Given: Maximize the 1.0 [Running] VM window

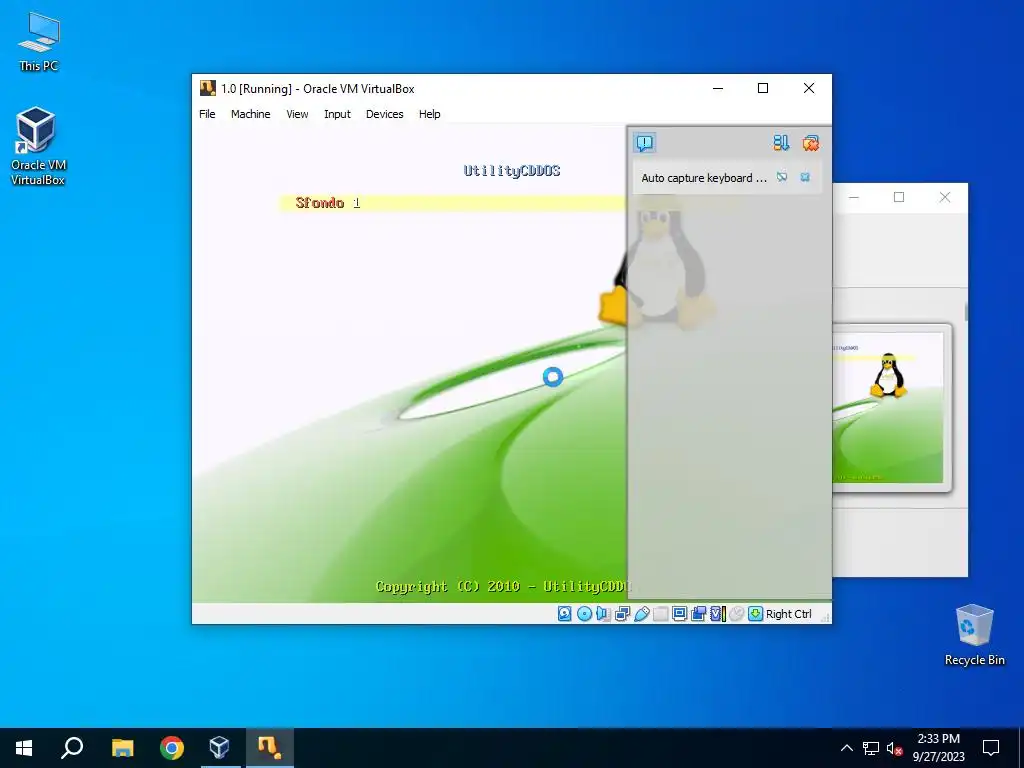Looking at the screenshot, I should pyautogui.click(x=763, y=88).
